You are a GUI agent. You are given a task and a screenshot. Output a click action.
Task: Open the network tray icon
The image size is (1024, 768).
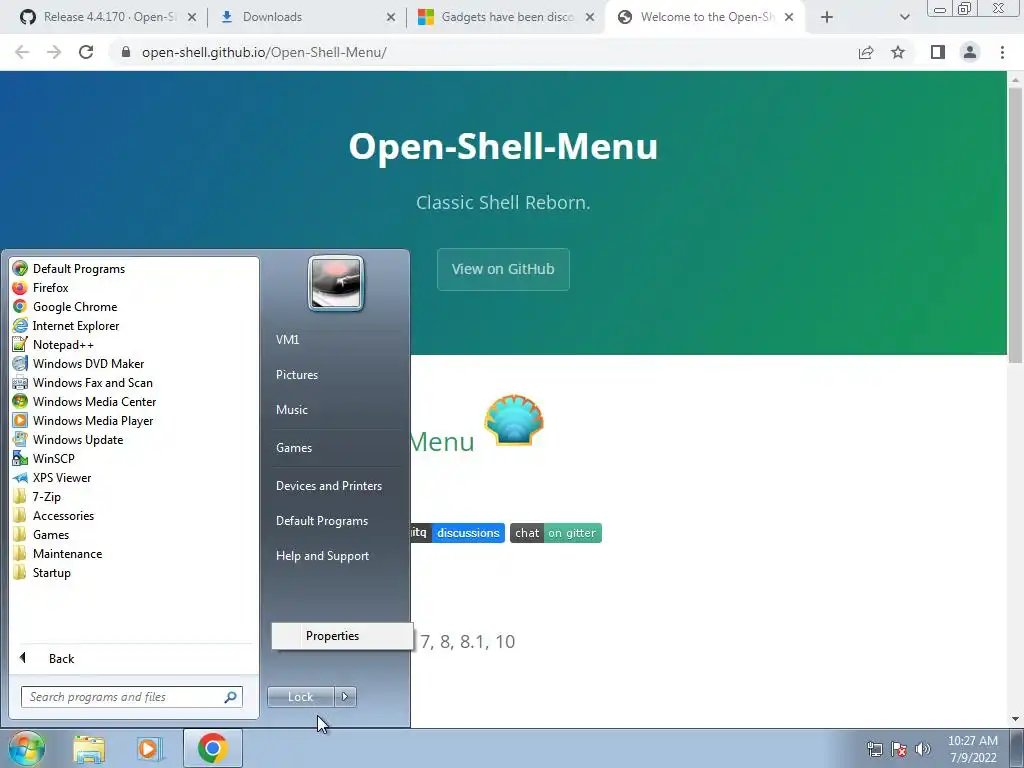point(874,749)
